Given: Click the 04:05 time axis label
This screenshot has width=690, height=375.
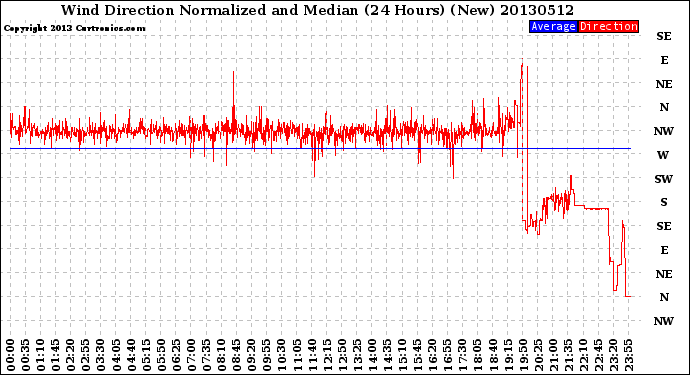Looking at the screenshot, I should point(117,355).
